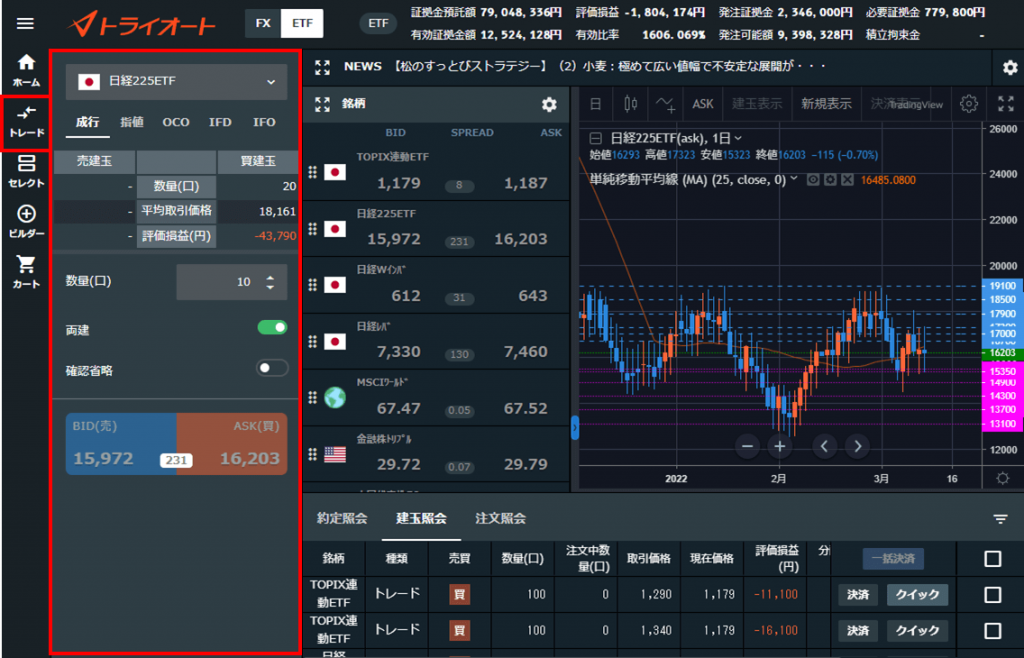Image resolution: width=1024 pixels, height=658 pixels.
Task: Open the hamburger main menu
Action: pyautogui.click(x=25, y=24)
